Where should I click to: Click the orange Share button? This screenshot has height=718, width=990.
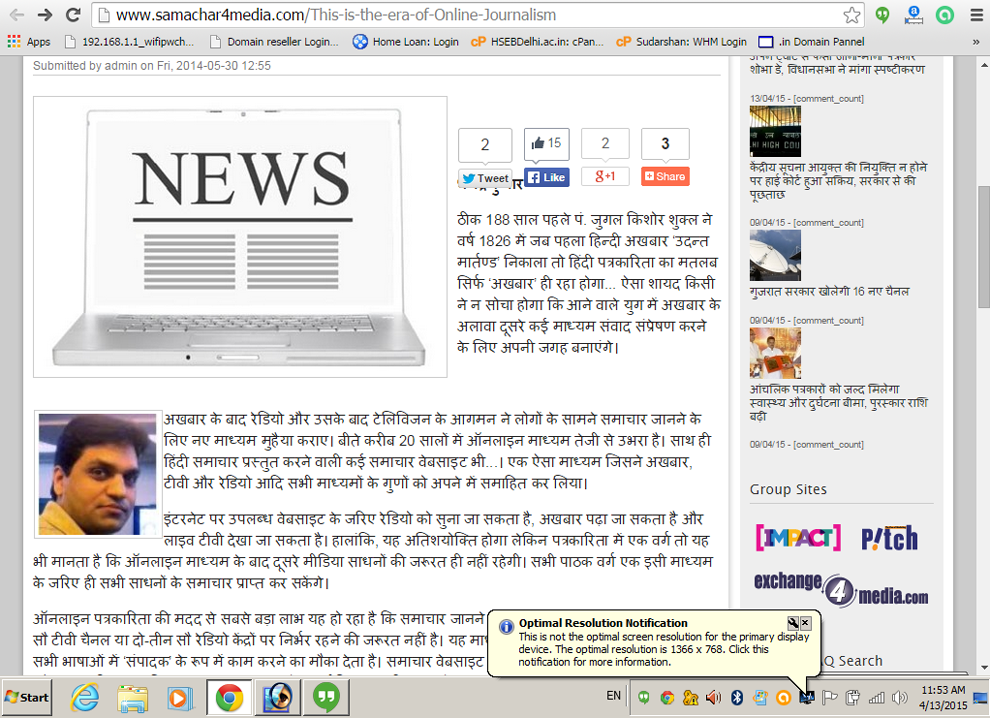point(665,177)
